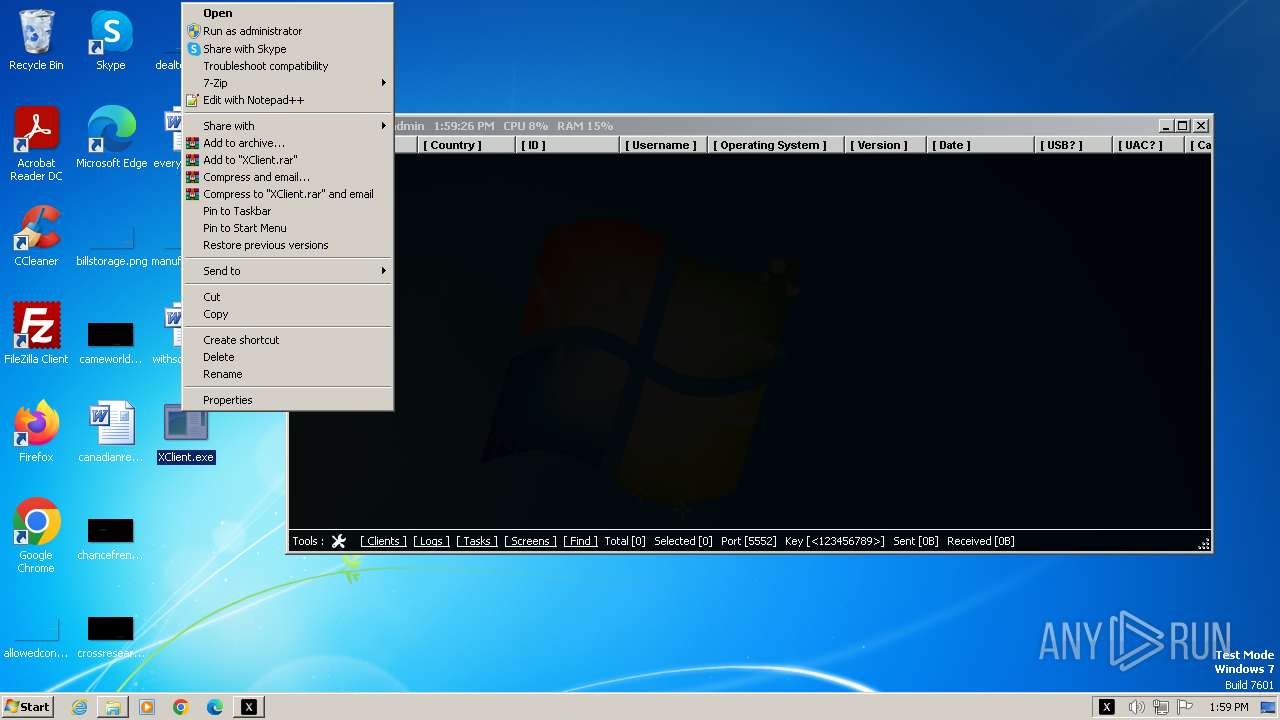Choose Open in the context menu
Image resolution: width=1280 pixels, height=720 pixels.
(287, 14)
